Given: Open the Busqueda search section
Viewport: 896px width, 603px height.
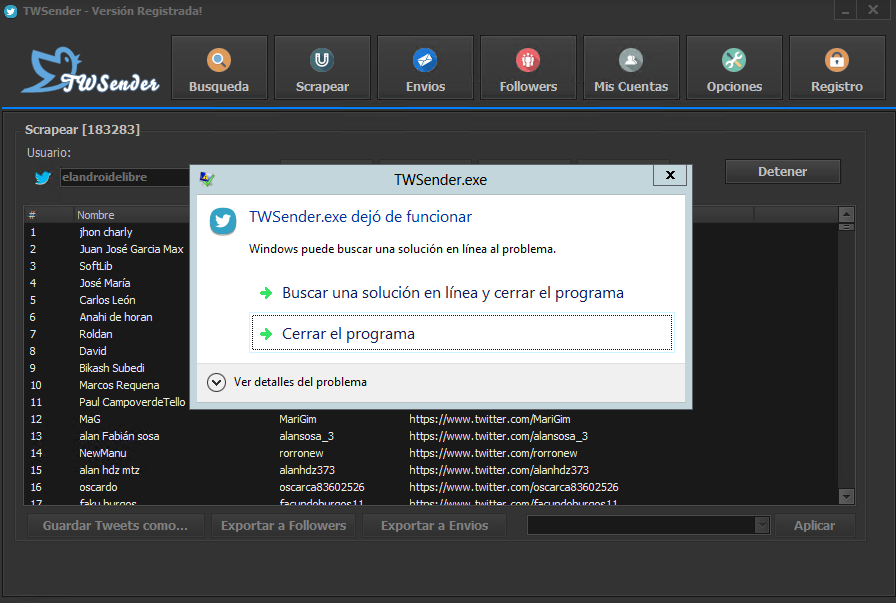Looking at the screenshot, I should tap(219, 68).
